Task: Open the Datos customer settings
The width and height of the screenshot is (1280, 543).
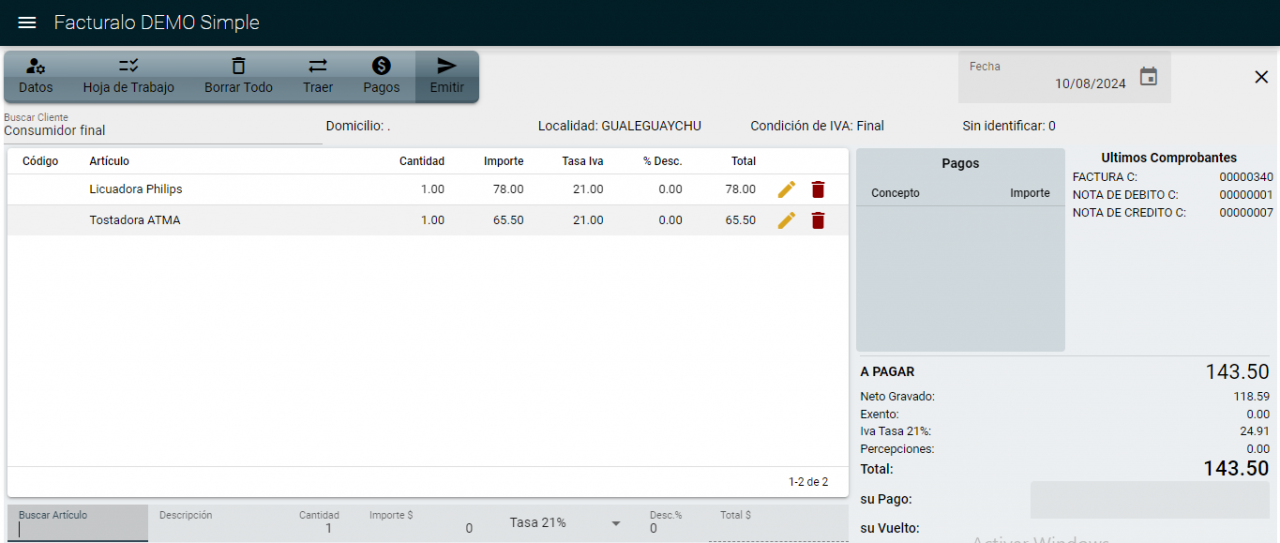Action: pyautogui.click(x=36, y=77)
